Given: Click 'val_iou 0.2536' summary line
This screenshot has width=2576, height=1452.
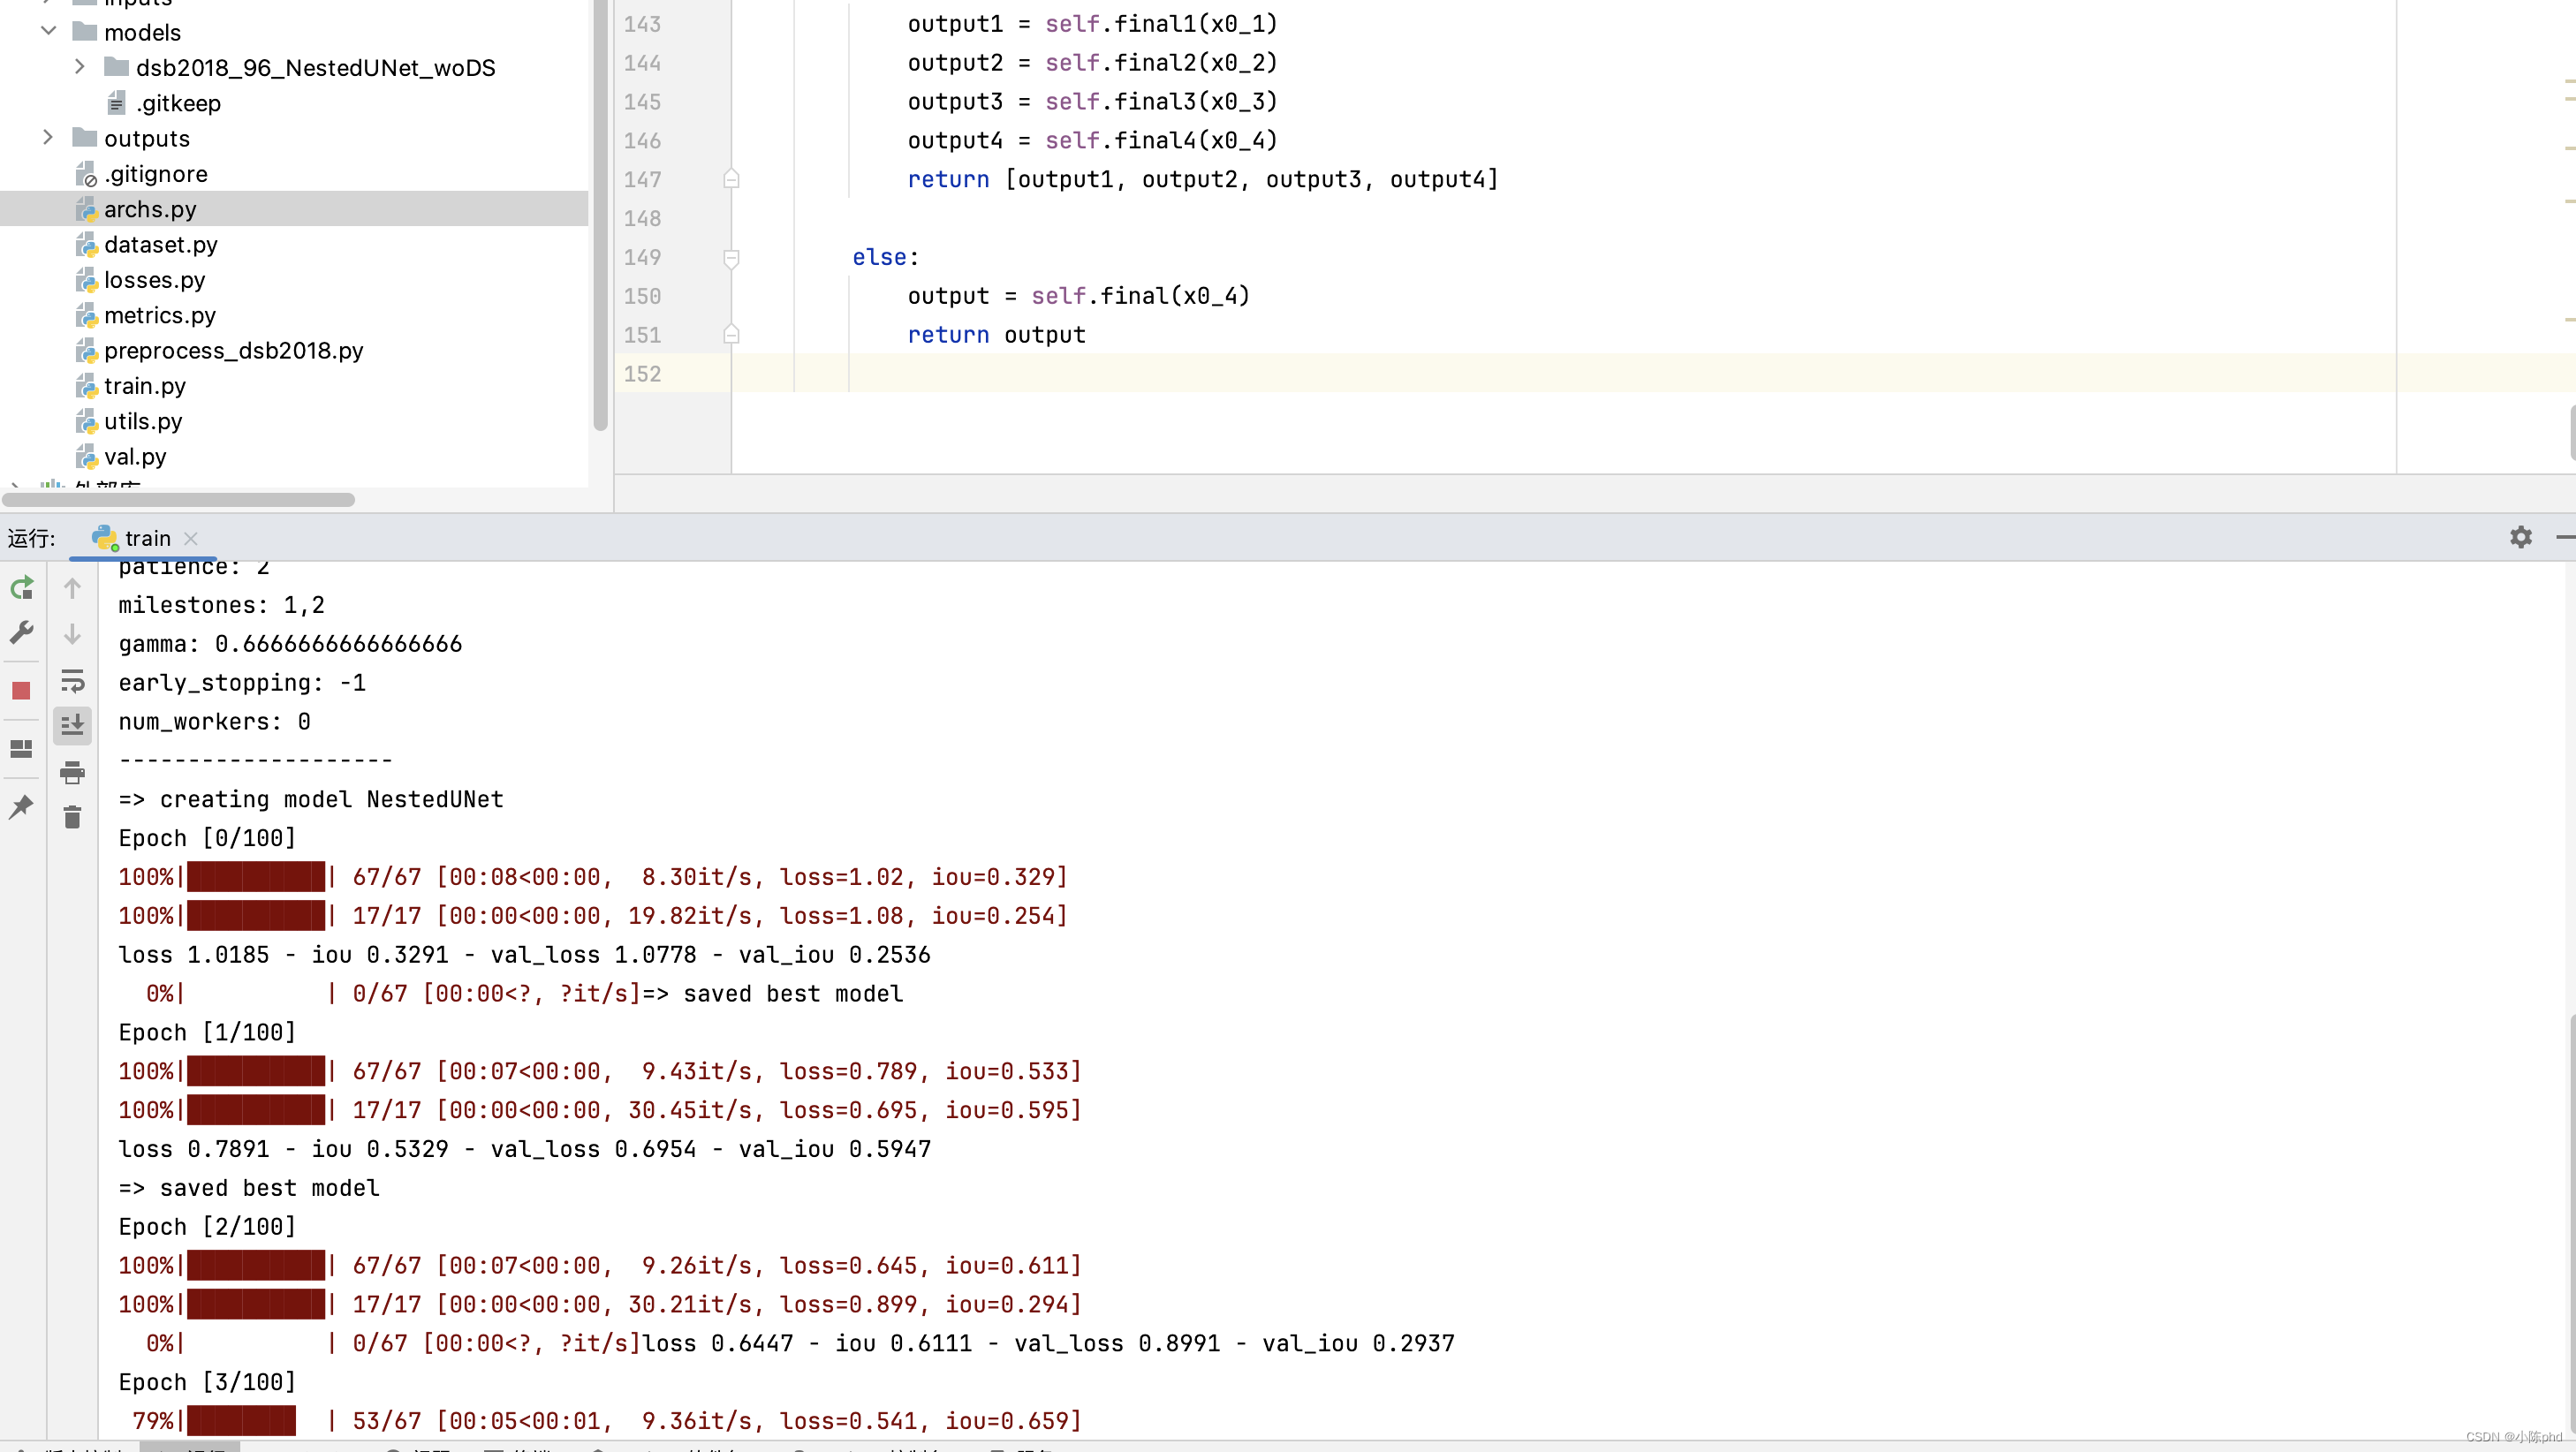Looking at the screenshot, I should [x=834, y=955].
